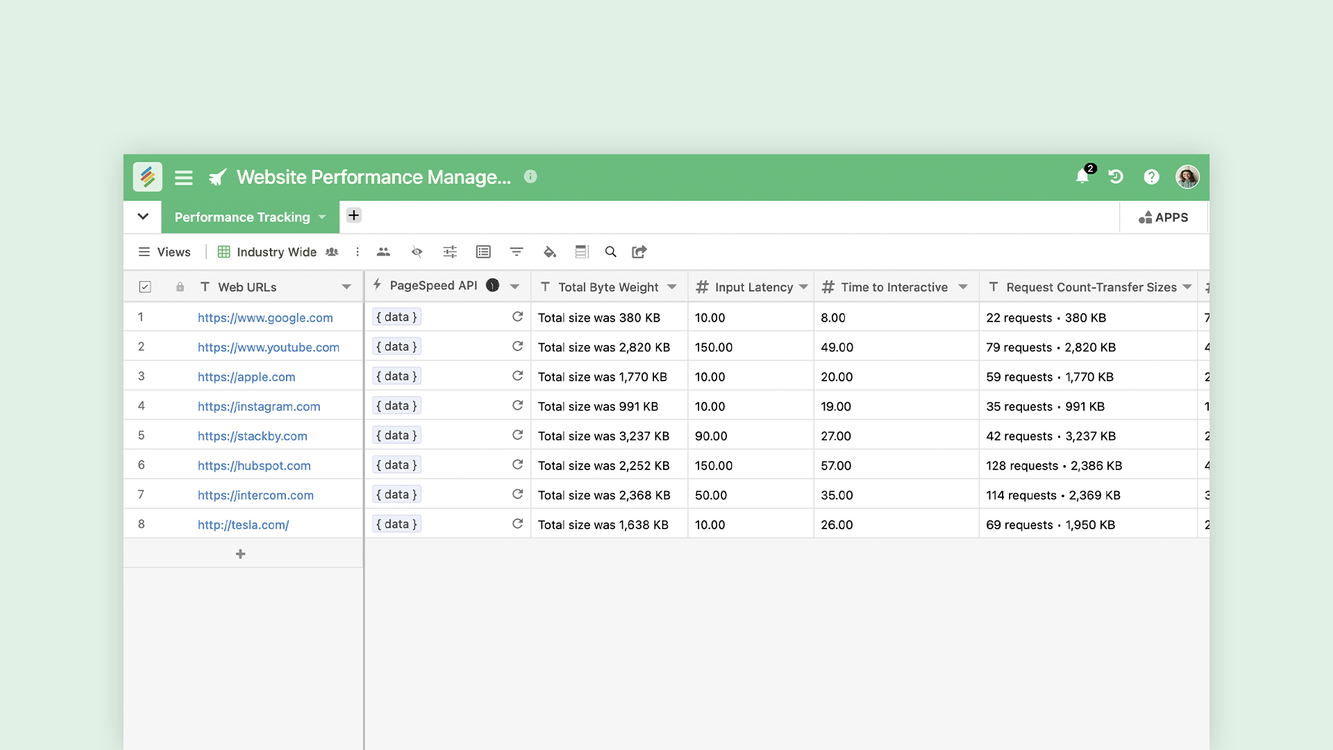Open the Views sidebar
The width and height of the screenshot is (1333, 750).
pyautogui.click(x=164, y=252)
